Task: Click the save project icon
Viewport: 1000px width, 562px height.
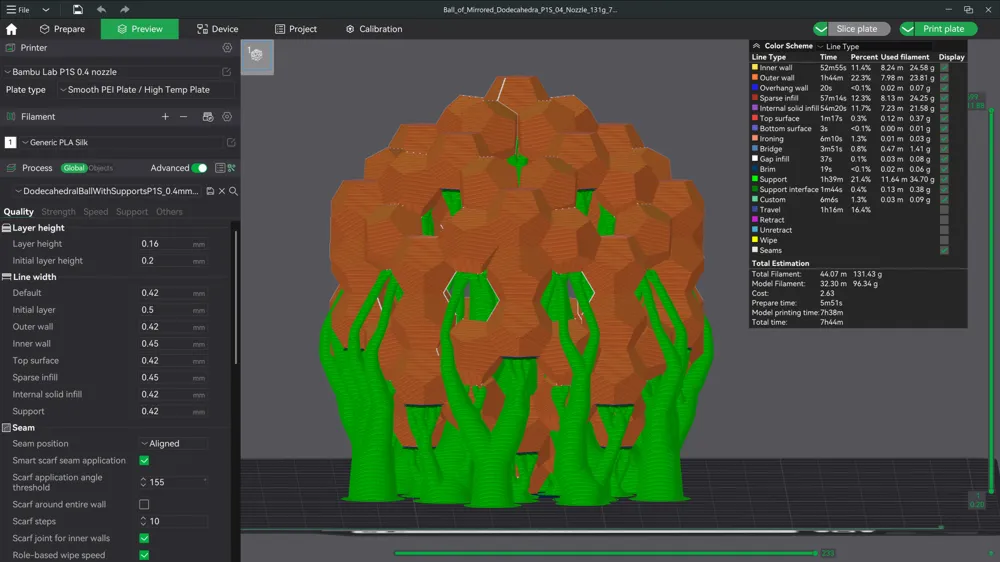Action: pos(77,10)
